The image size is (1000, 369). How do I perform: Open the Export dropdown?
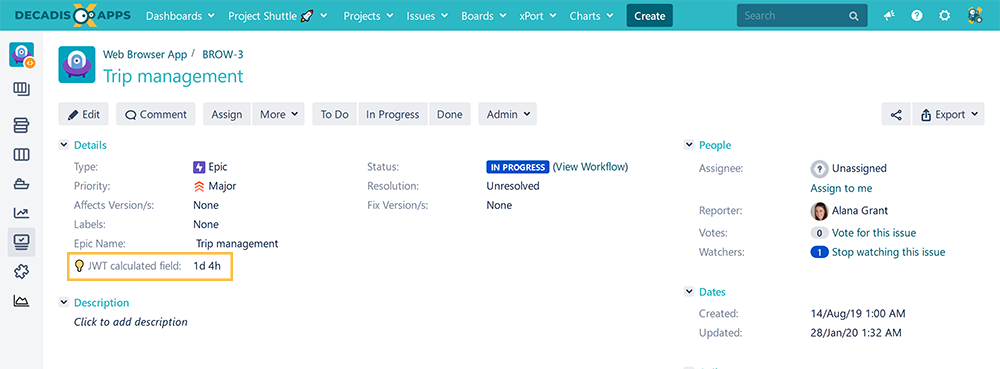click(948, 115)
